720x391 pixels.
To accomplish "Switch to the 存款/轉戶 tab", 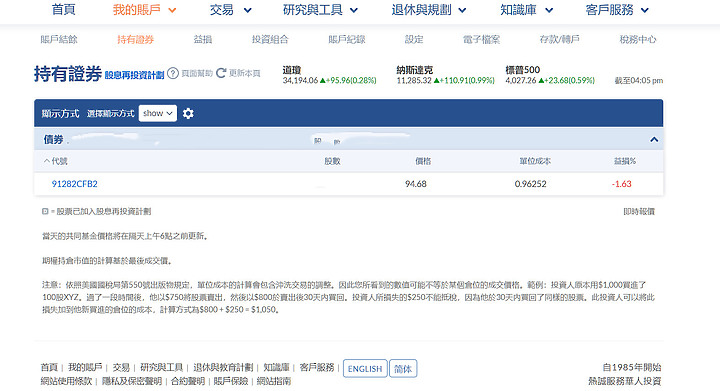I will pyautogui.click(x=559, y=39).
